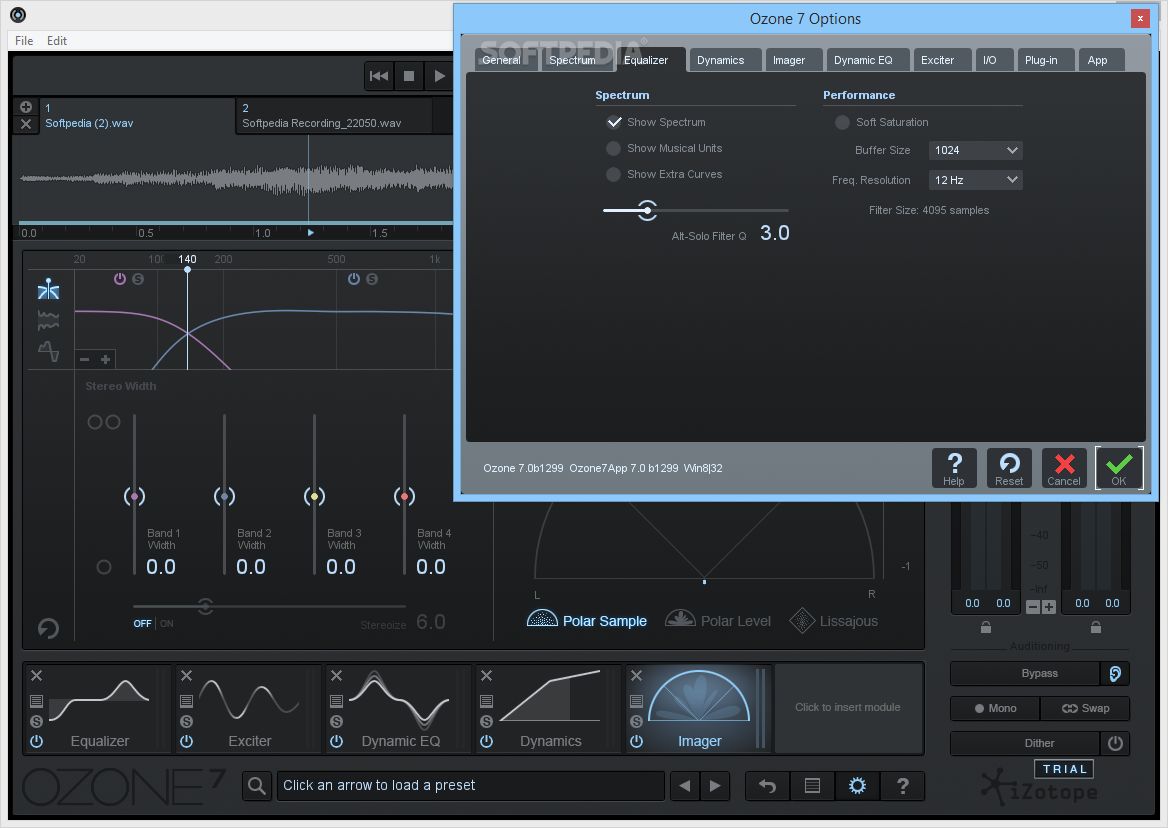
Task: Open the Buffer Size dropdown
Action: coord(975,150)
